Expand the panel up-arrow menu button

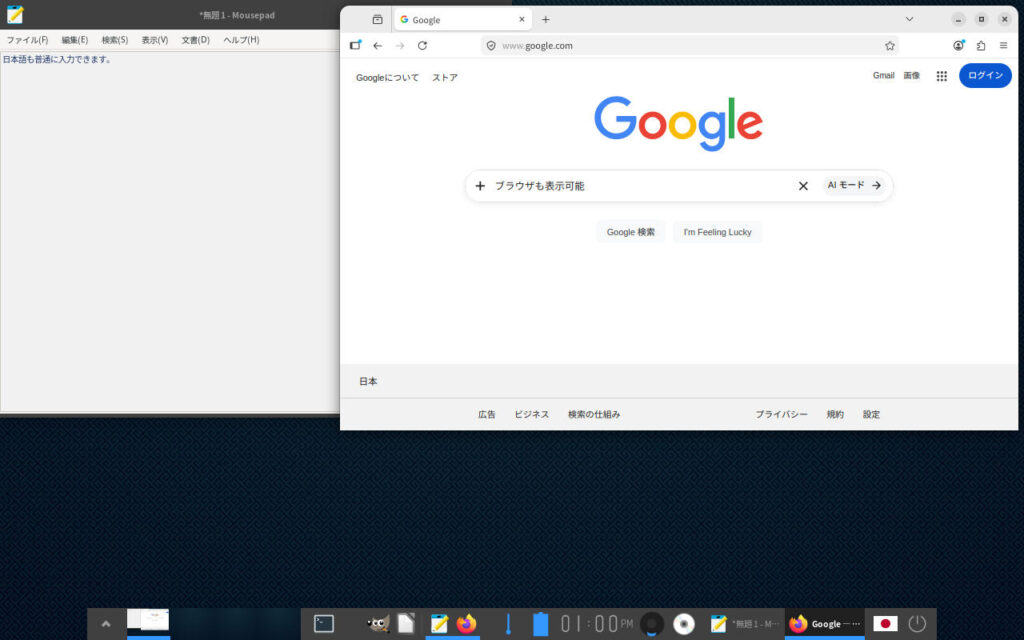106,624
